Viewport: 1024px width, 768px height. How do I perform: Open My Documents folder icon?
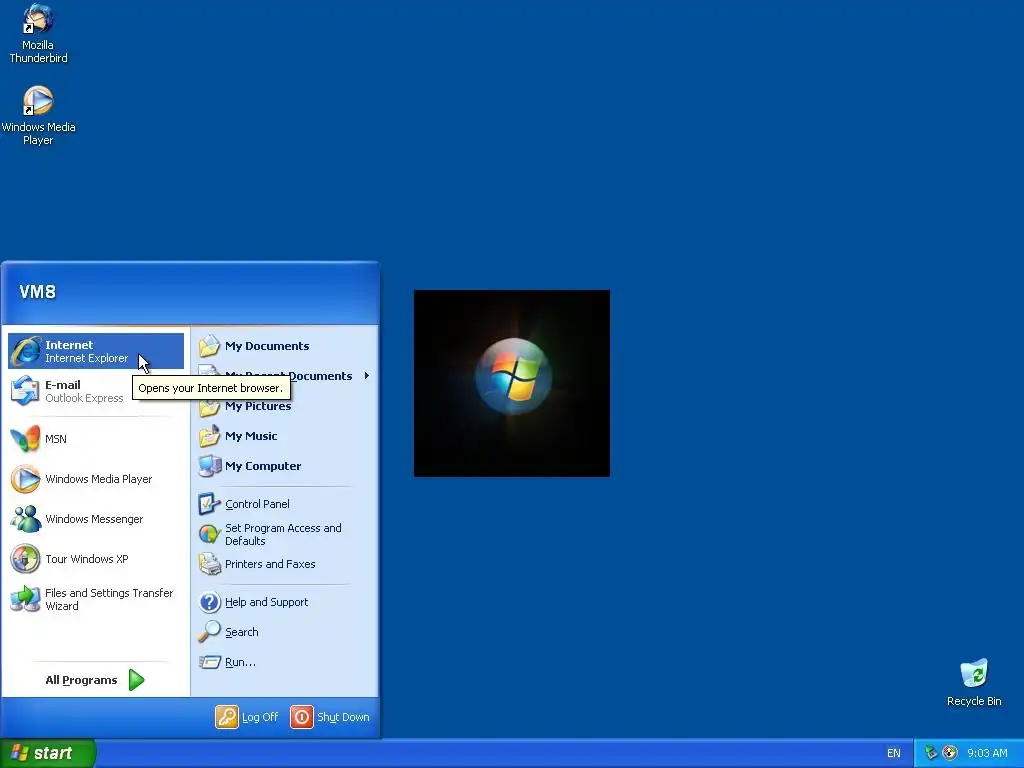pos(210,346)
